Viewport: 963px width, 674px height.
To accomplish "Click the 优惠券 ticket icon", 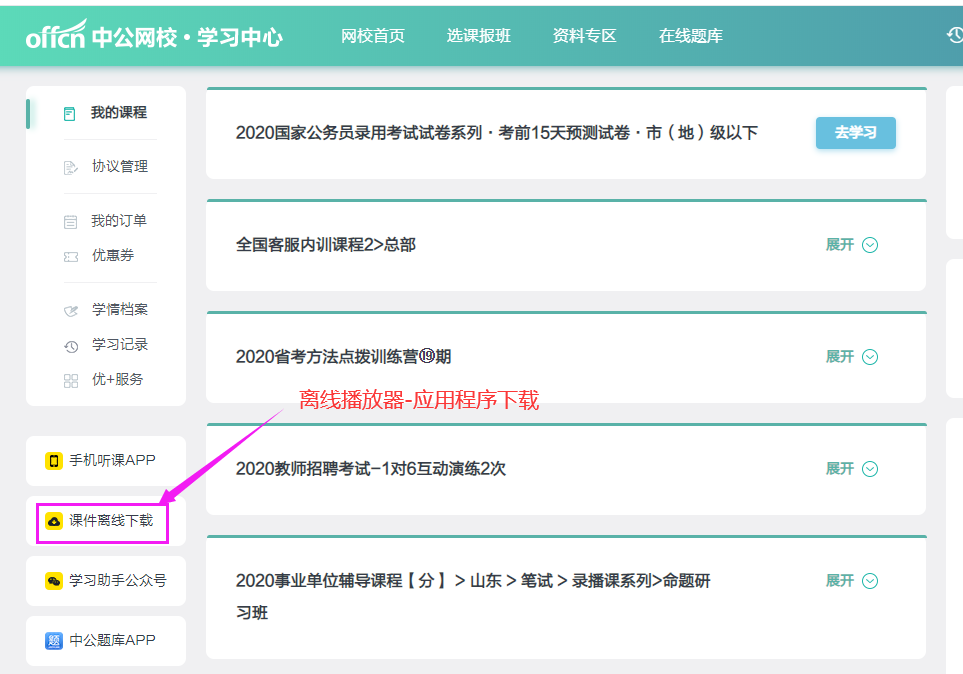I will (70, 256).
